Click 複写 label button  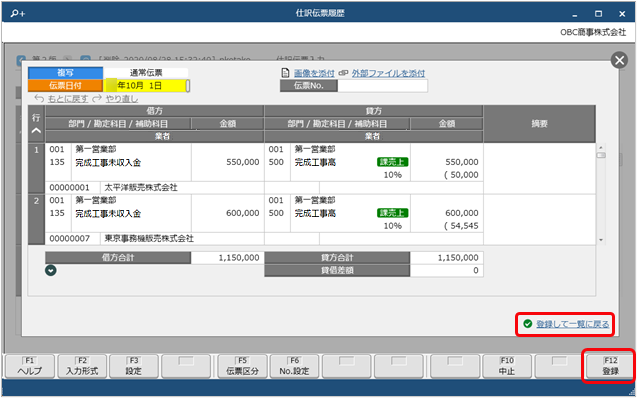(x=65, y=73)
